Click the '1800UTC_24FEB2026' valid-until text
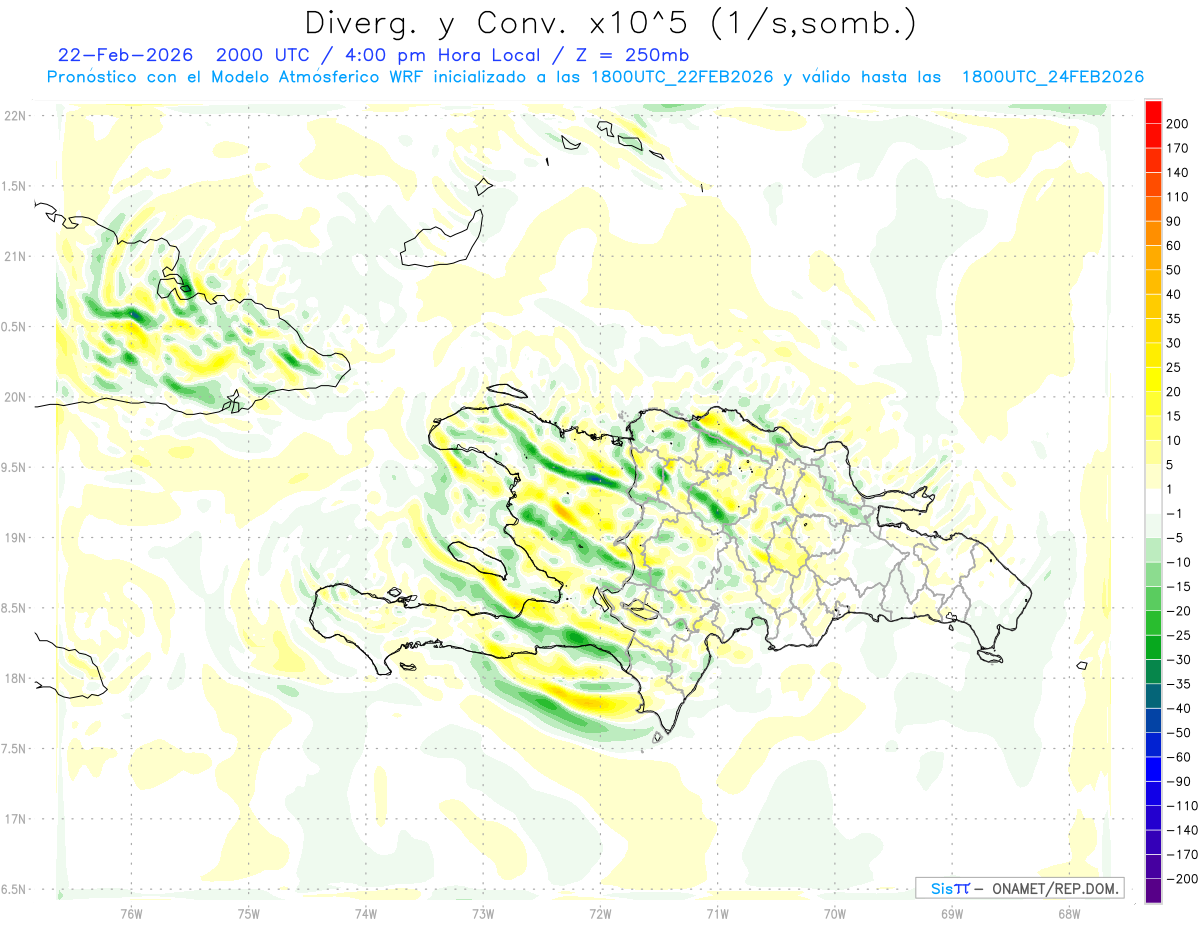Screen dimensions: 1200x927 pos(1052,77)
